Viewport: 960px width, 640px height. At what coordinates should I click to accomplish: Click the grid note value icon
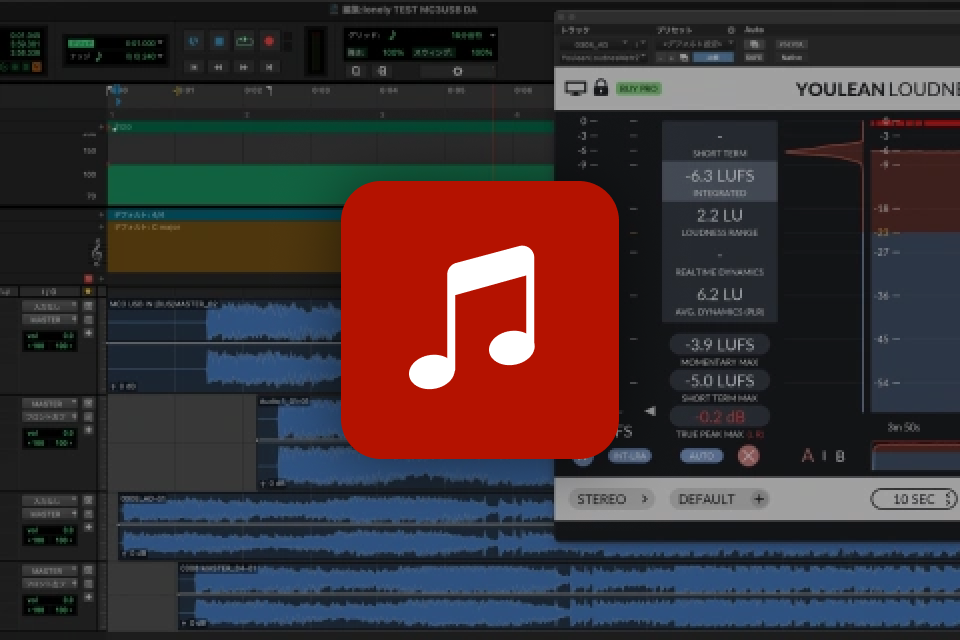(x=392, y=35)
